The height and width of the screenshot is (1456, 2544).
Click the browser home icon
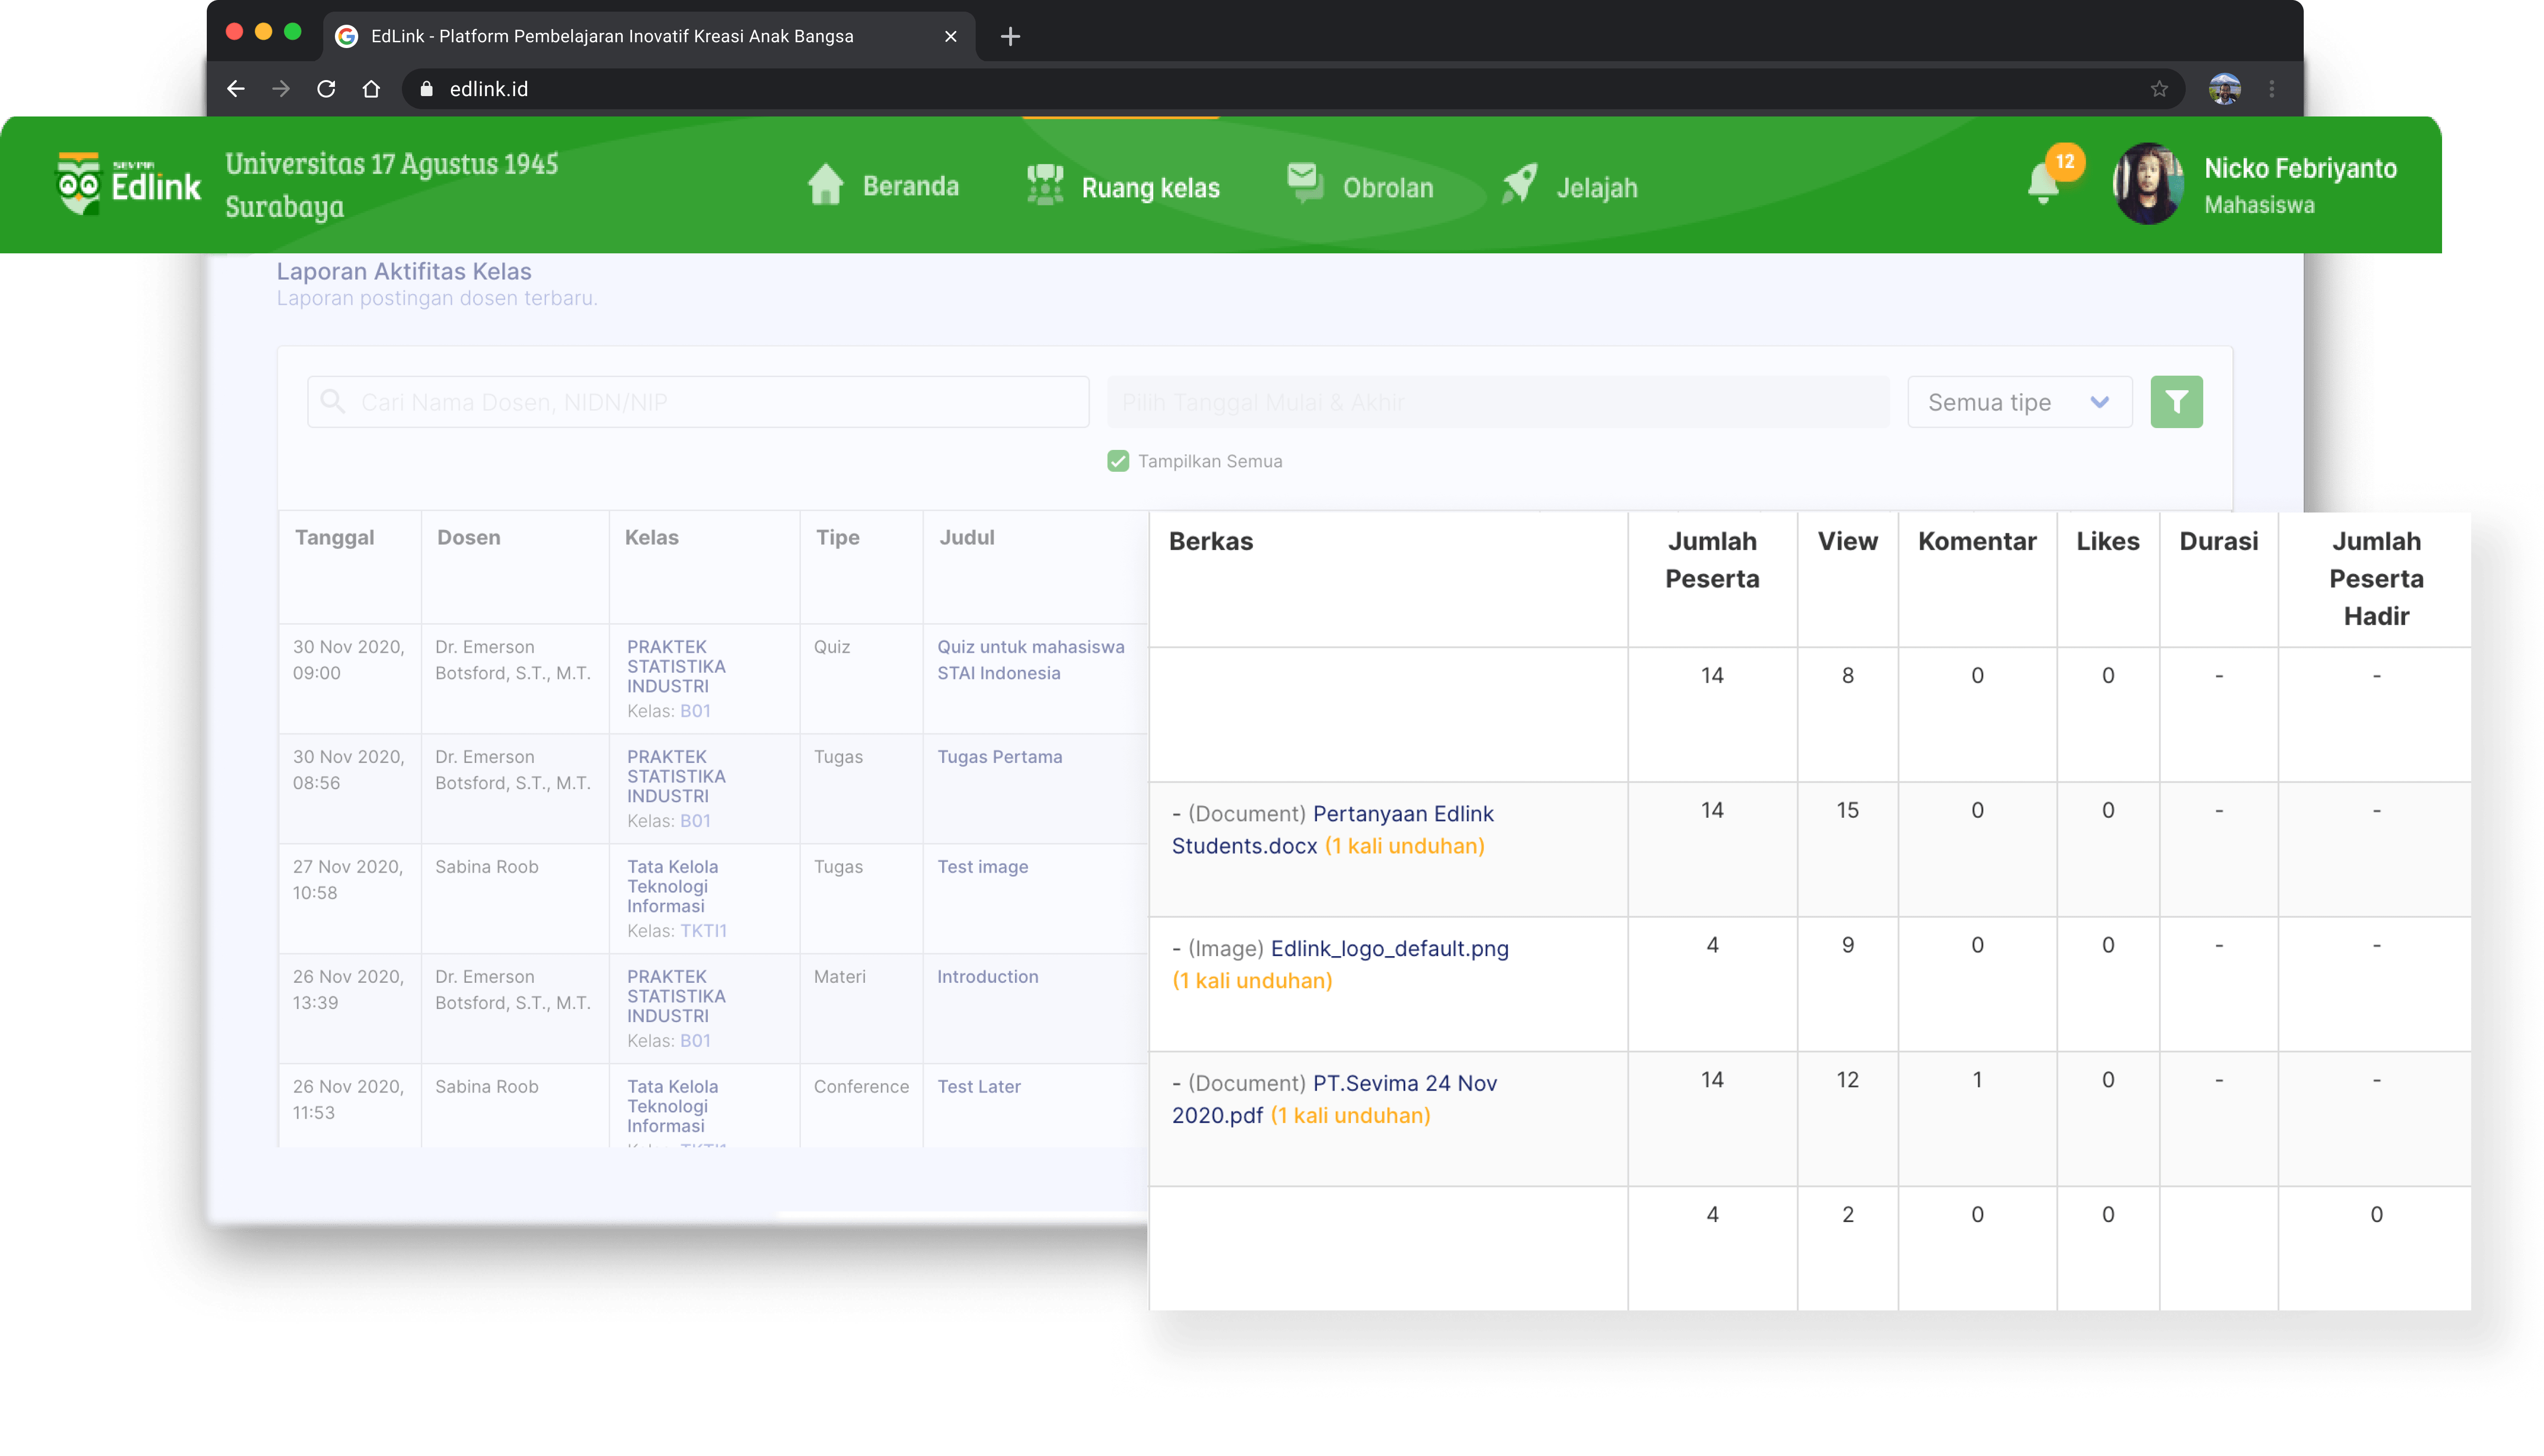click(x=371, y=89)
